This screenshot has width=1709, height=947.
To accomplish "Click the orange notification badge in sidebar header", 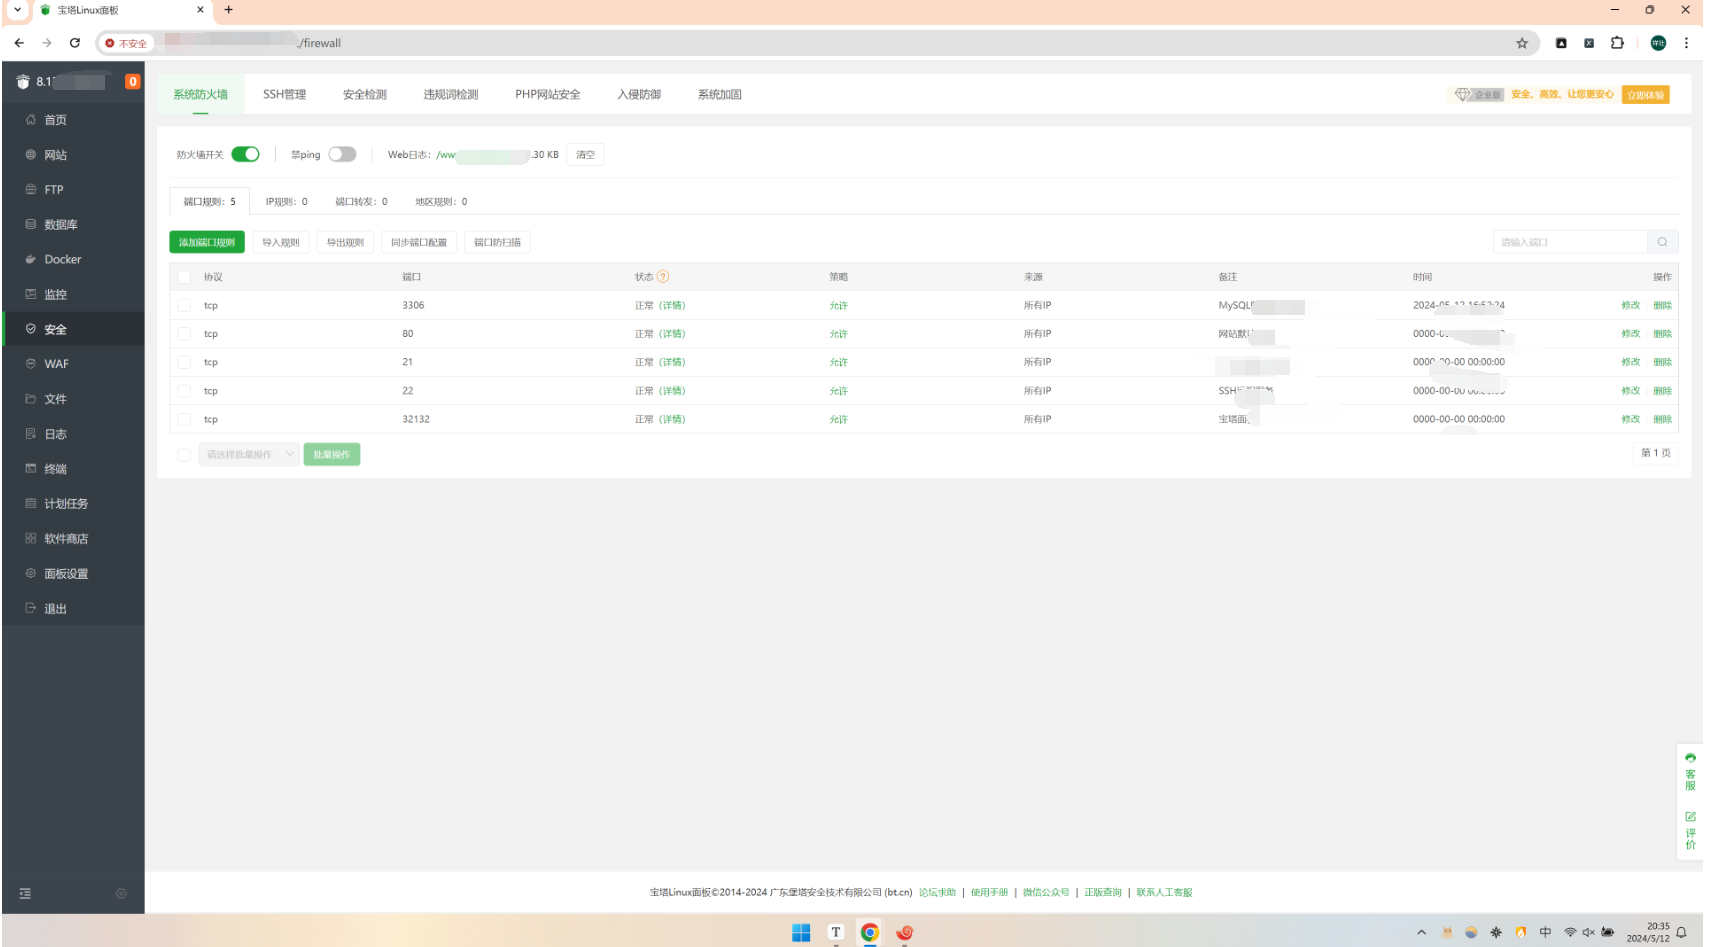I will pyautogui.click(x=132, y=81).
